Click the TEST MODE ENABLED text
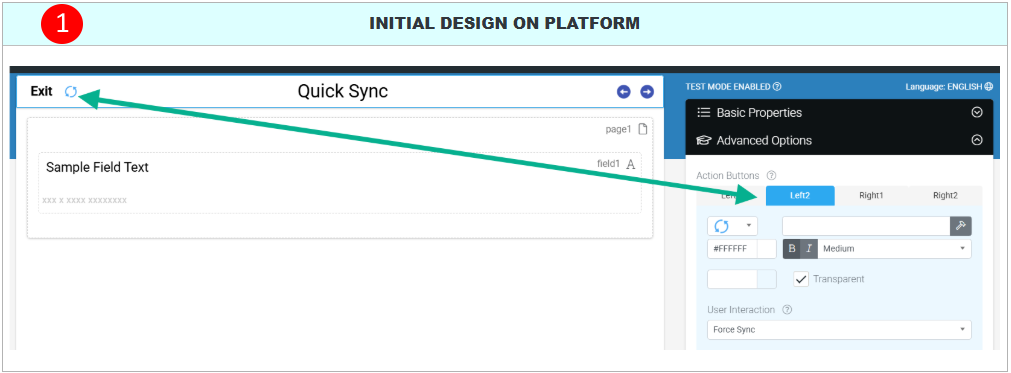The width and height of the screenshot is (1011, 373). [728, 87]
